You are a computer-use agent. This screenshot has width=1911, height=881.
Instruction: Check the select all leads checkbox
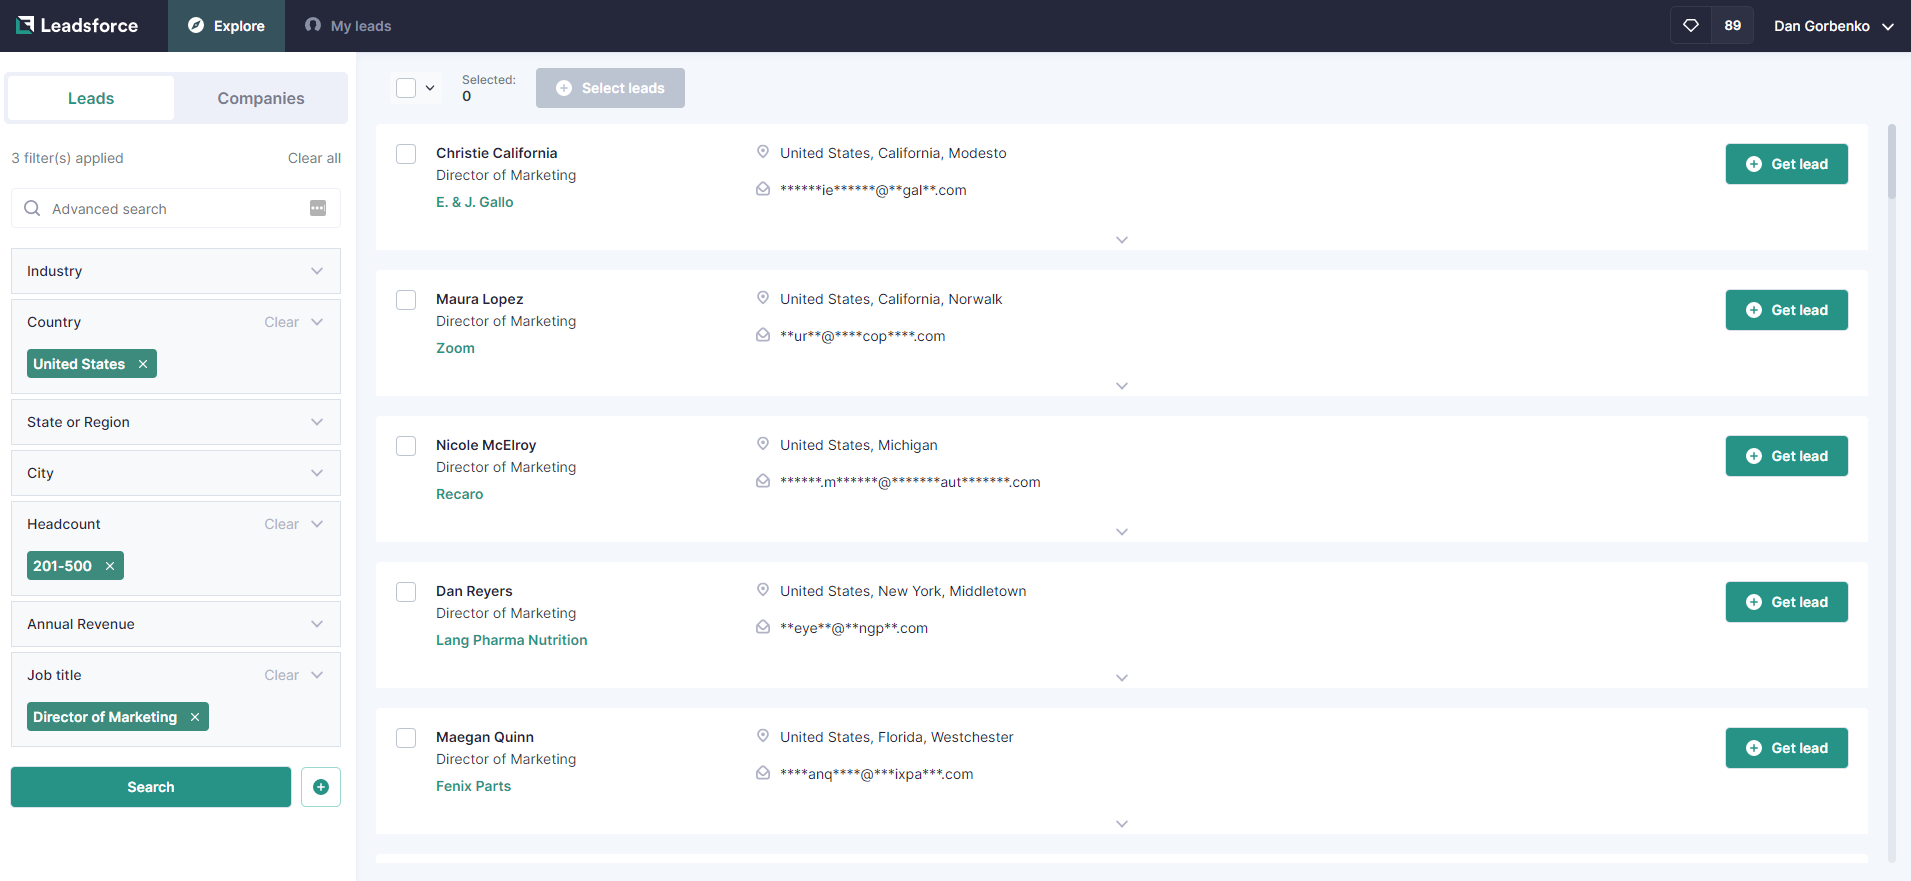coord(406,88)
